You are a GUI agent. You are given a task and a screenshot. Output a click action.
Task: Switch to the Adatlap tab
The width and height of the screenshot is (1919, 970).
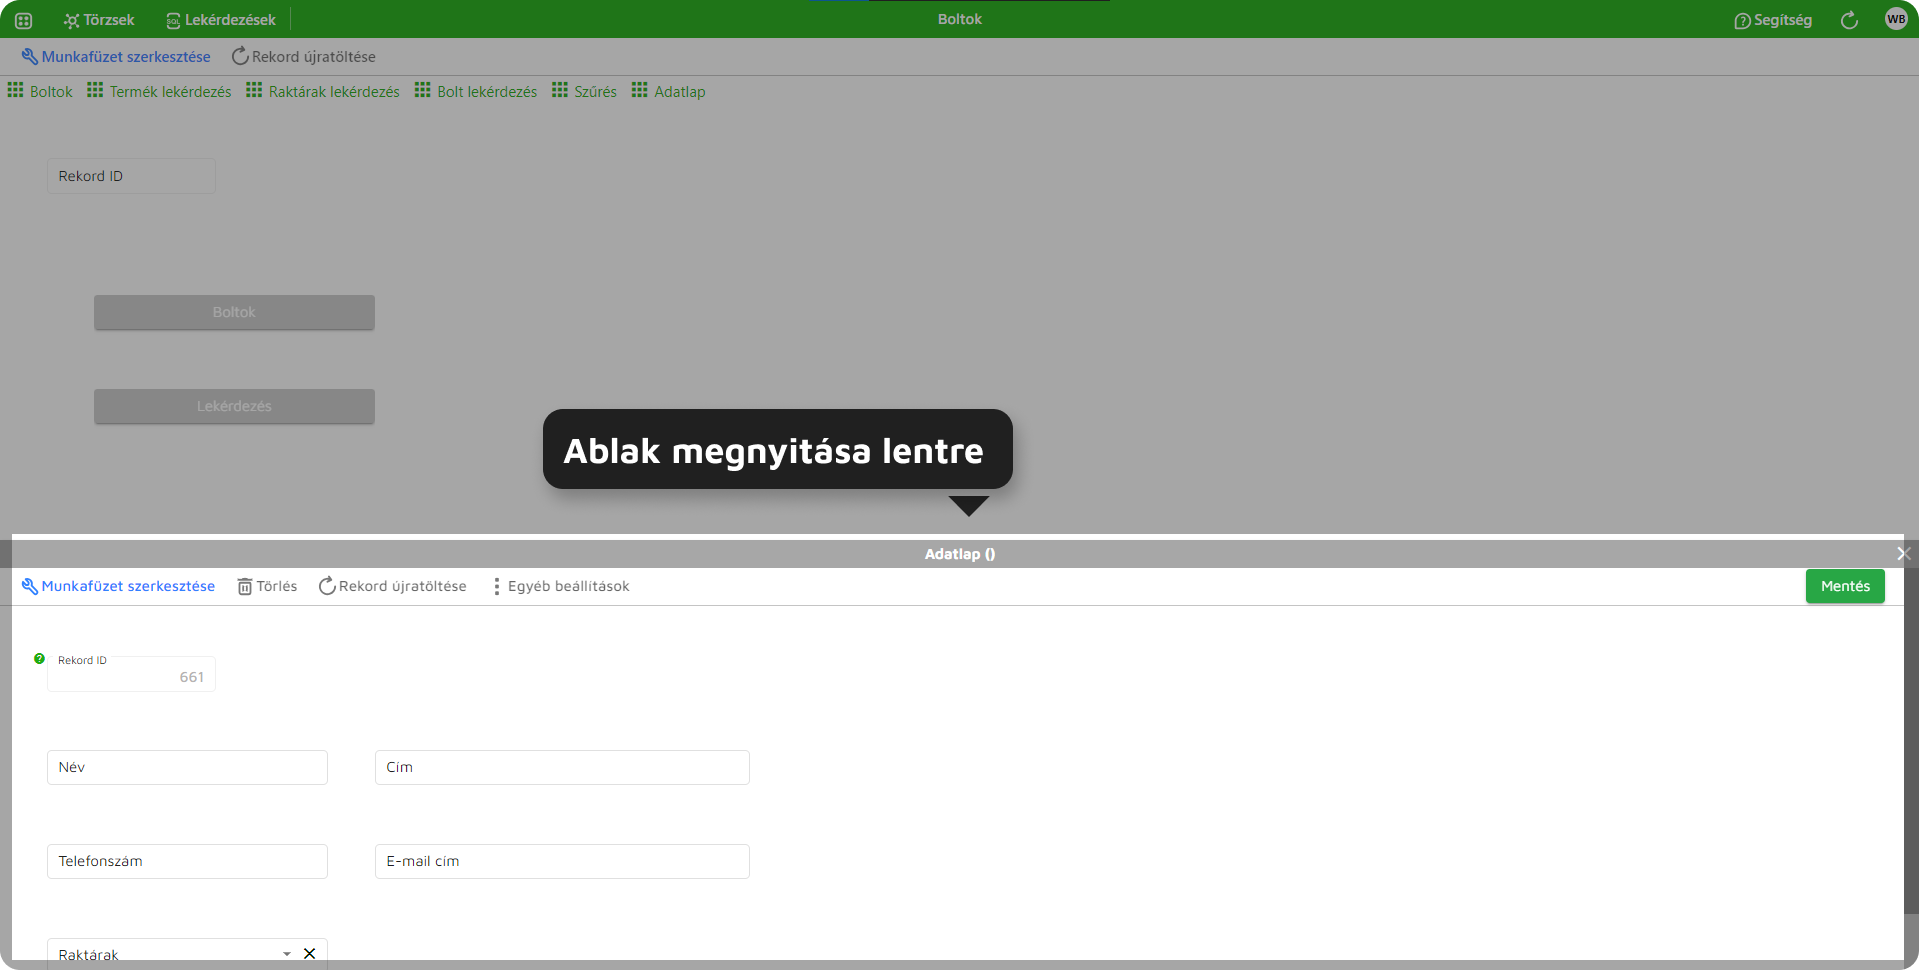(668, 91)
